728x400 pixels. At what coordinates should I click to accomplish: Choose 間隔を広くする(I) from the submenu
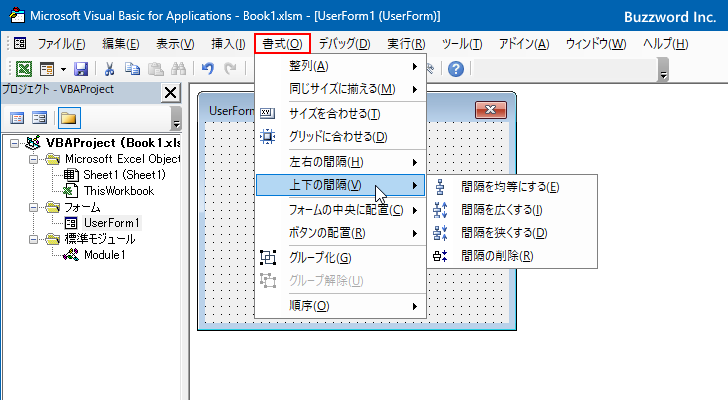point(512,210)
